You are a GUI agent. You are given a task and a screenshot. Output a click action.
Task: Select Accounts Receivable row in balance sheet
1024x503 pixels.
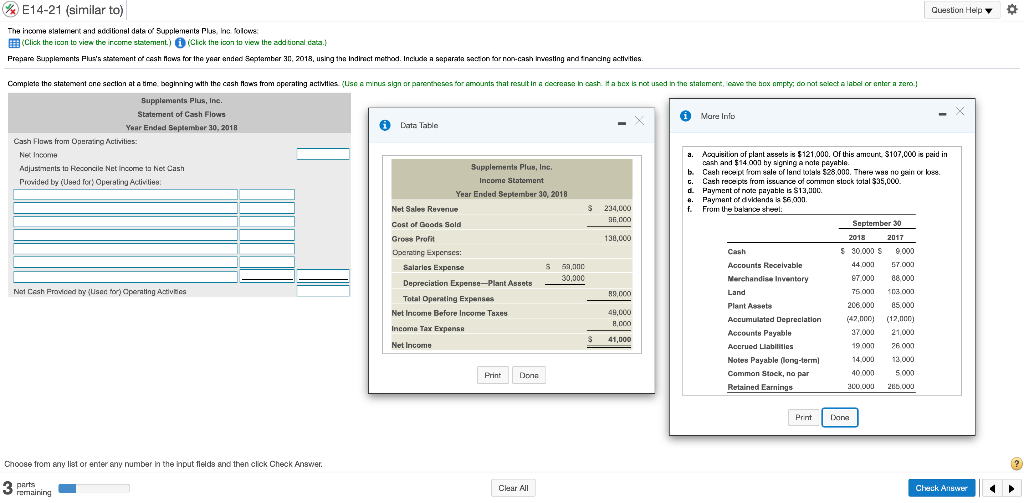pos(765,265)
